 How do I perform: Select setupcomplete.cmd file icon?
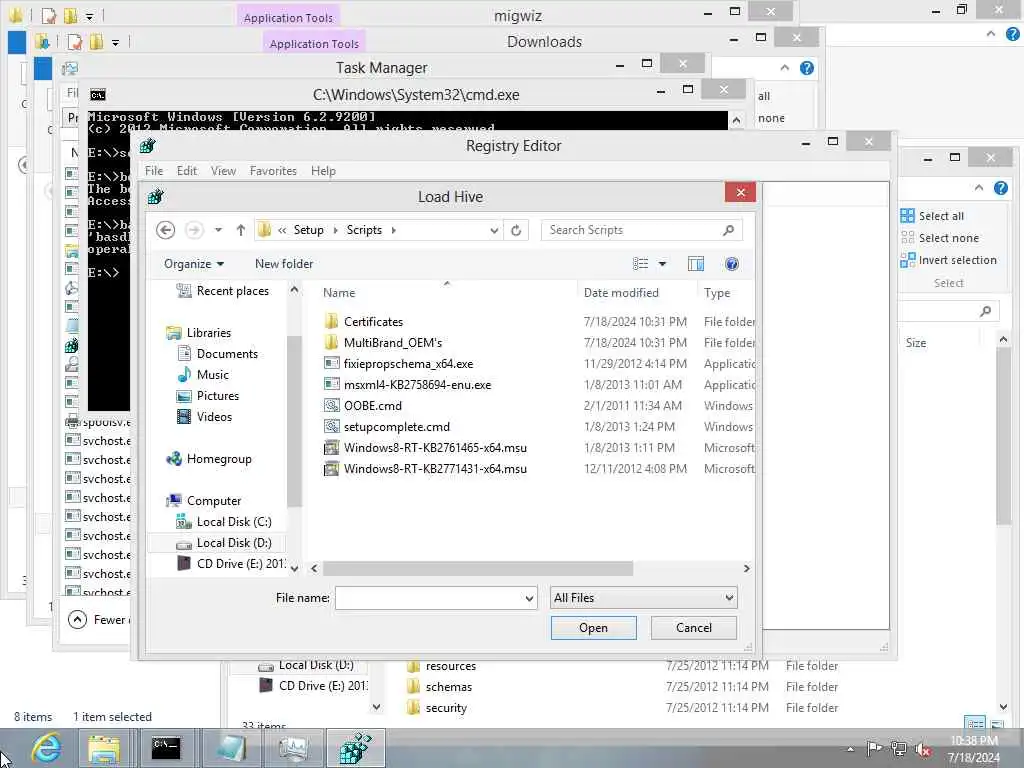tap(332, 426)
